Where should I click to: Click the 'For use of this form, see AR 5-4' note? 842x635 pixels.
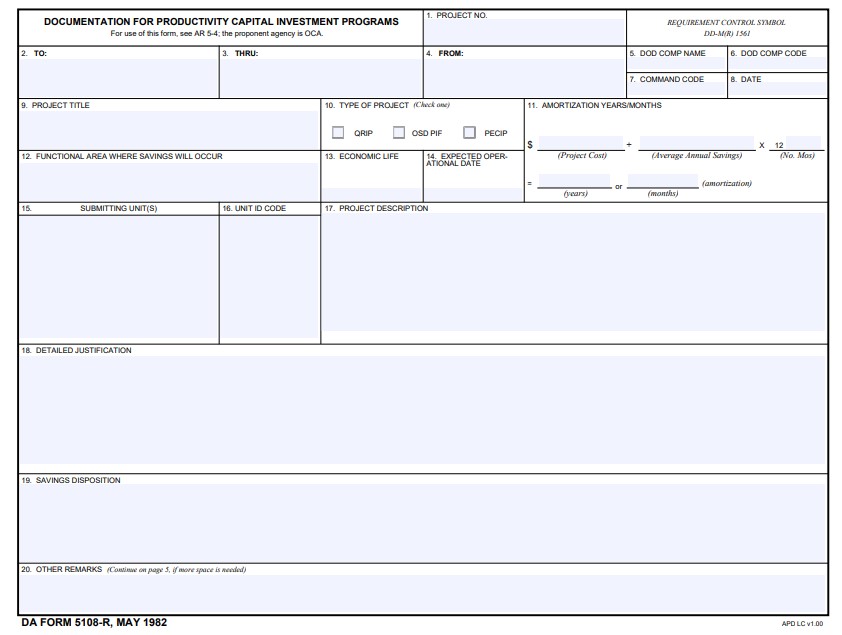tap(217, 33)
